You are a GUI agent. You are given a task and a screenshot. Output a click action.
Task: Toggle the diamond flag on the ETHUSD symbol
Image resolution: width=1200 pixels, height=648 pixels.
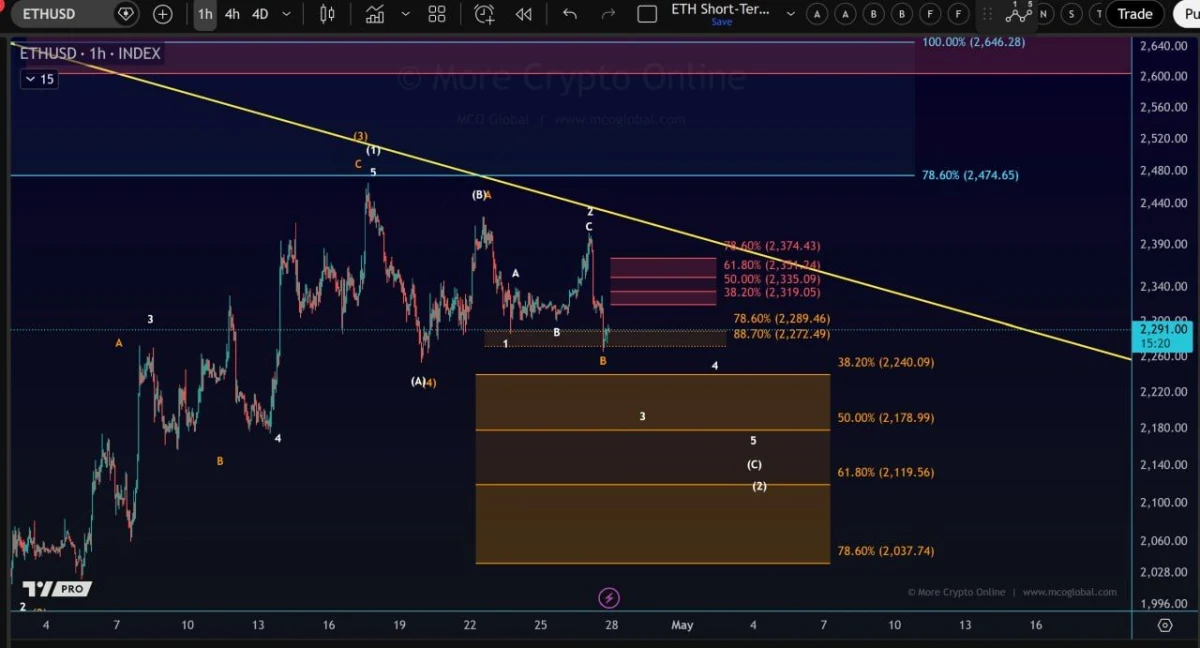tap(125, 14)
